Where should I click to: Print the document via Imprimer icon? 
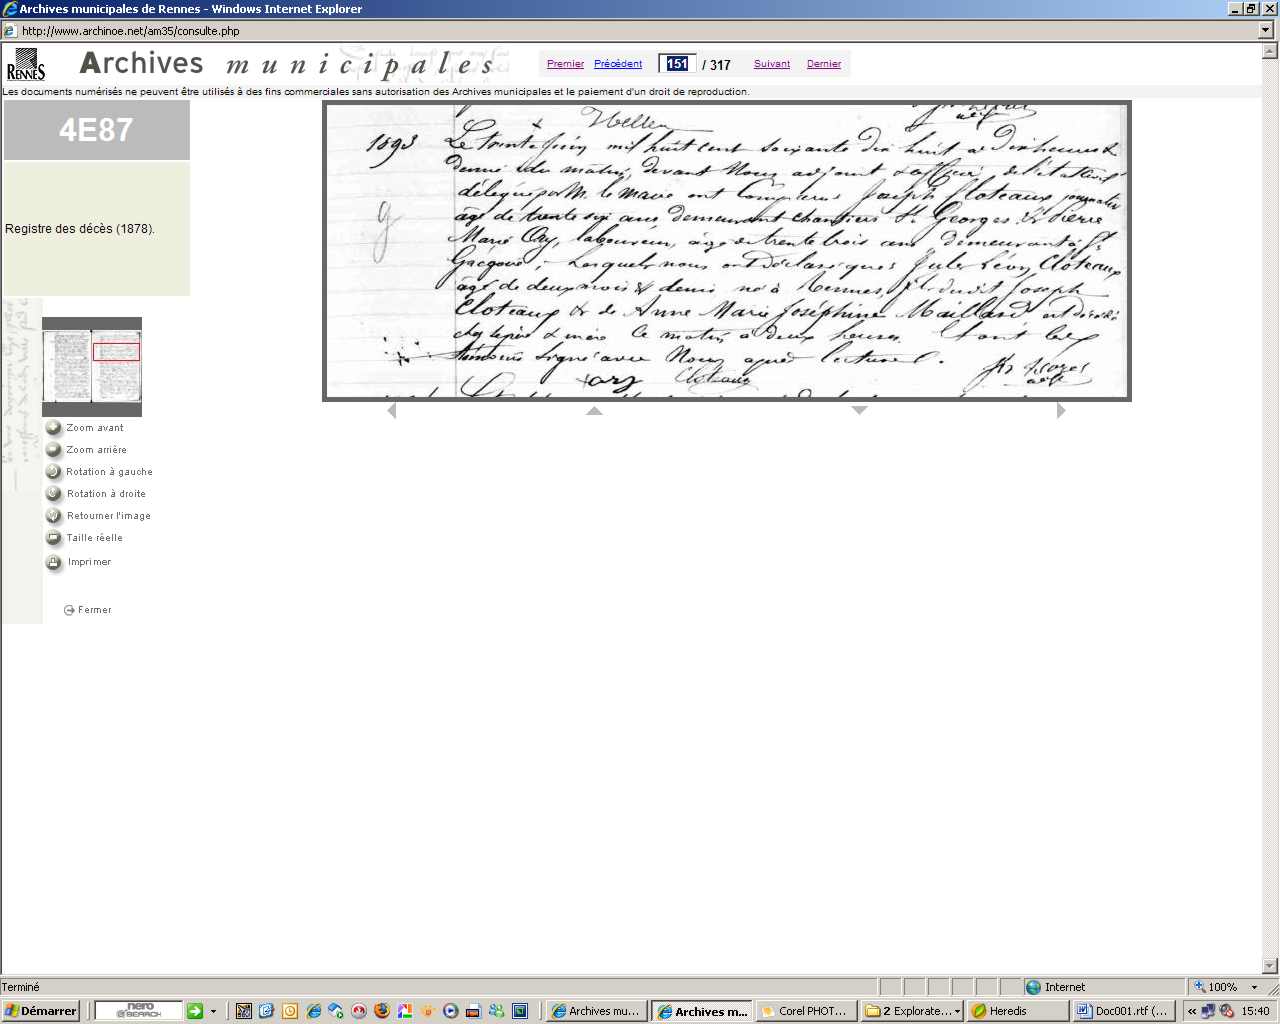[x=54, y=563]
